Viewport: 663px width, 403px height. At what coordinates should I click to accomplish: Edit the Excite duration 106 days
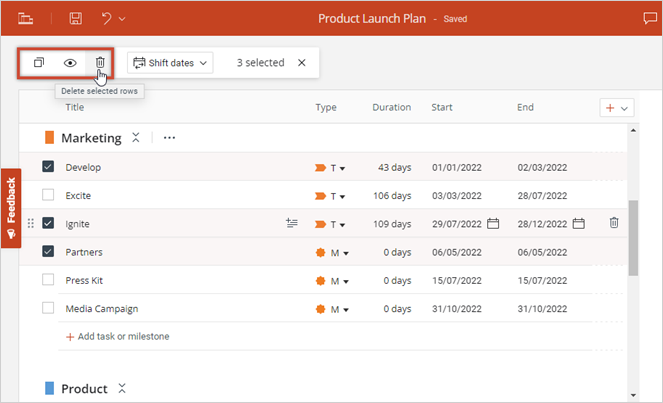click(x=392, y=196)
